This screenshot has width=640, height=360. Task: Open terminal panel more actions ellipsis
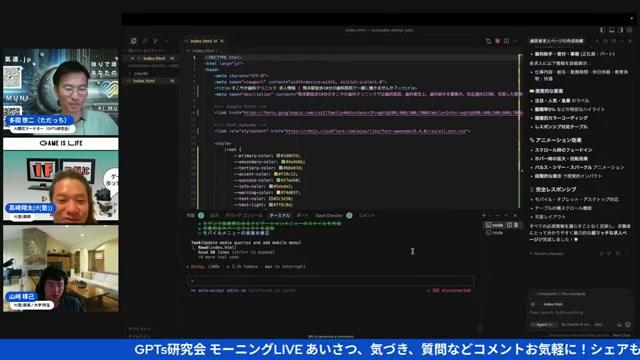[497, 216]
